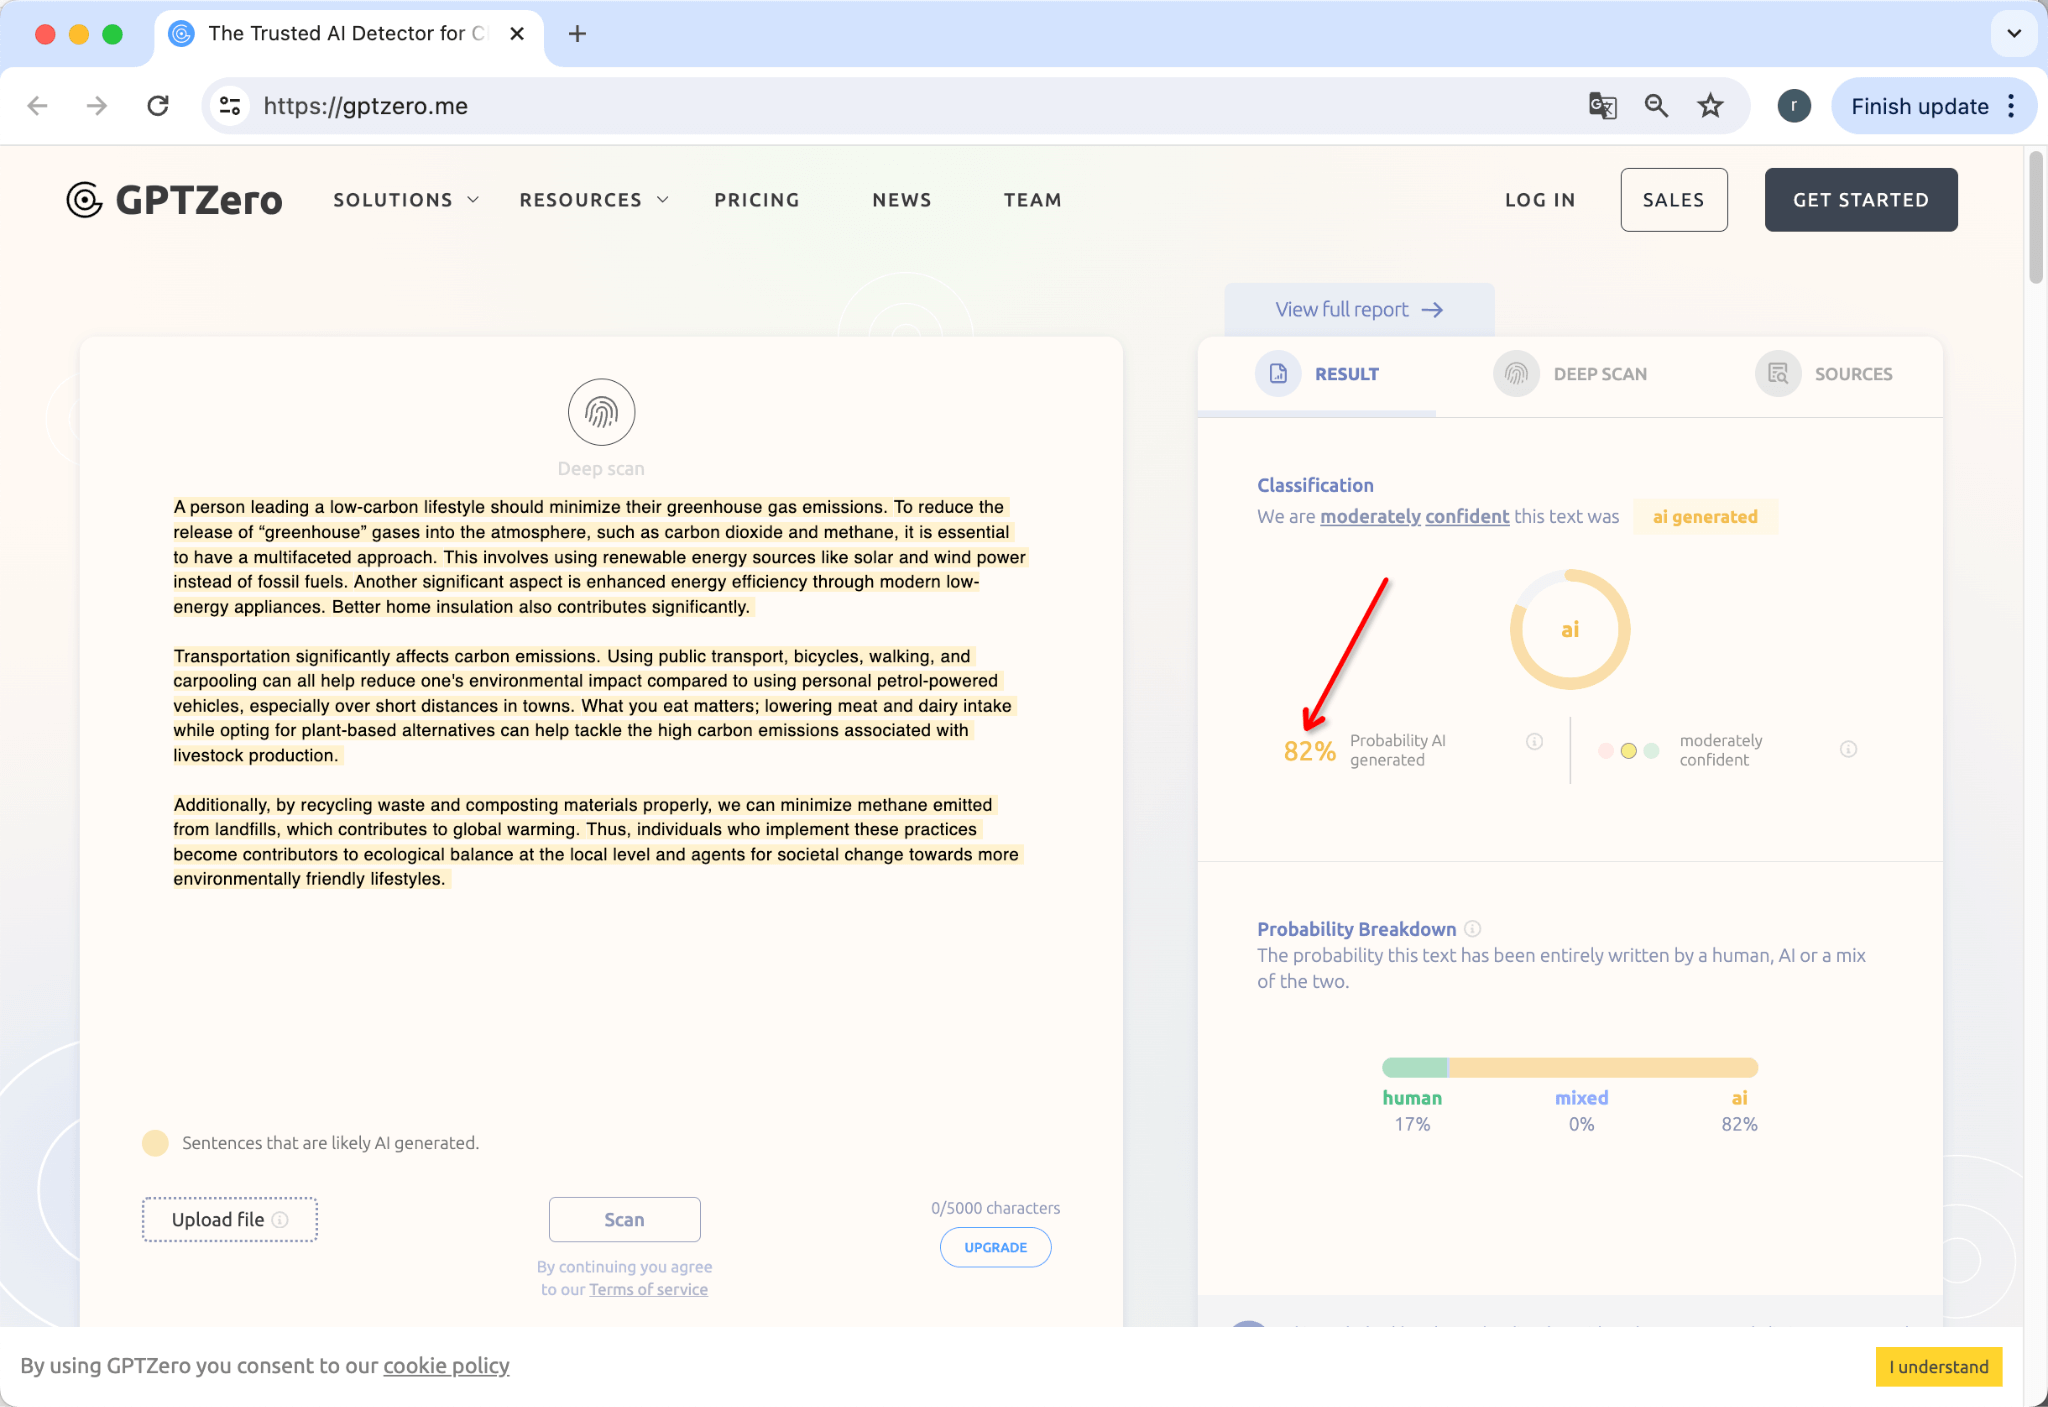Click the yellow confidence indicator dot
Image resolution: width=2048 pixels, height=1407 pixels.
1628,750
